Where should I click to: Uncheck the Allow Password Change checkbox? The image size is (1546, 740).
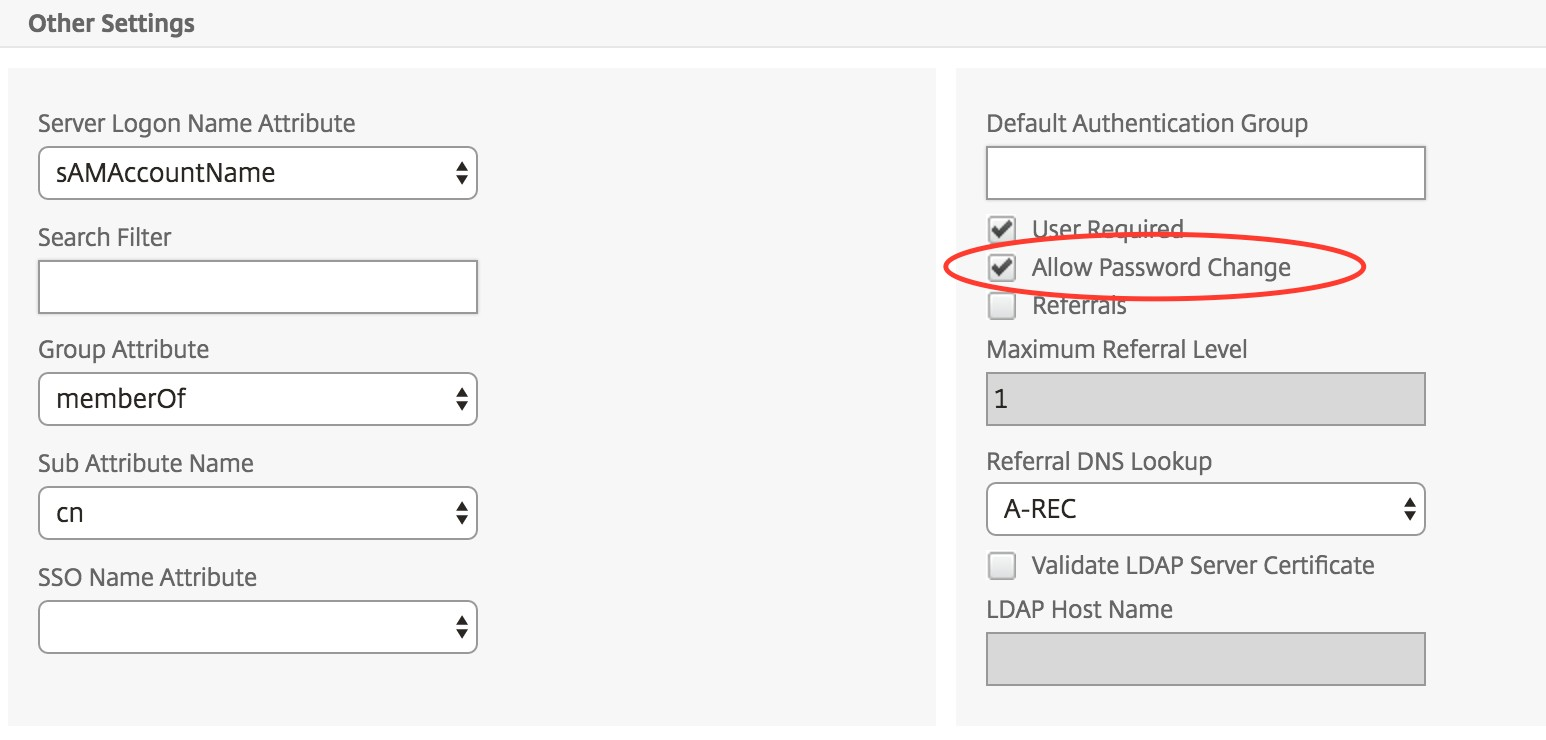(1001, 268)
